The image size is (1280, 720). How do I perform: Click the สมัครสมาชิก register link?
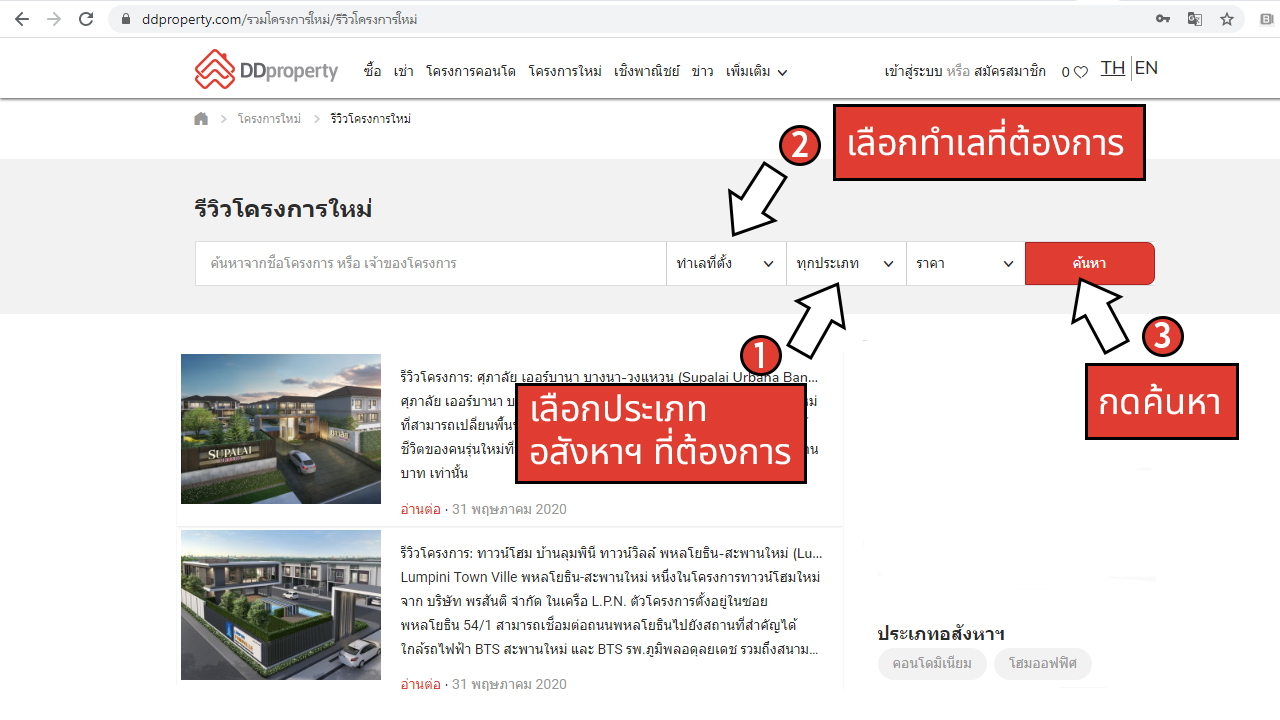click(x=1010, y=71)
